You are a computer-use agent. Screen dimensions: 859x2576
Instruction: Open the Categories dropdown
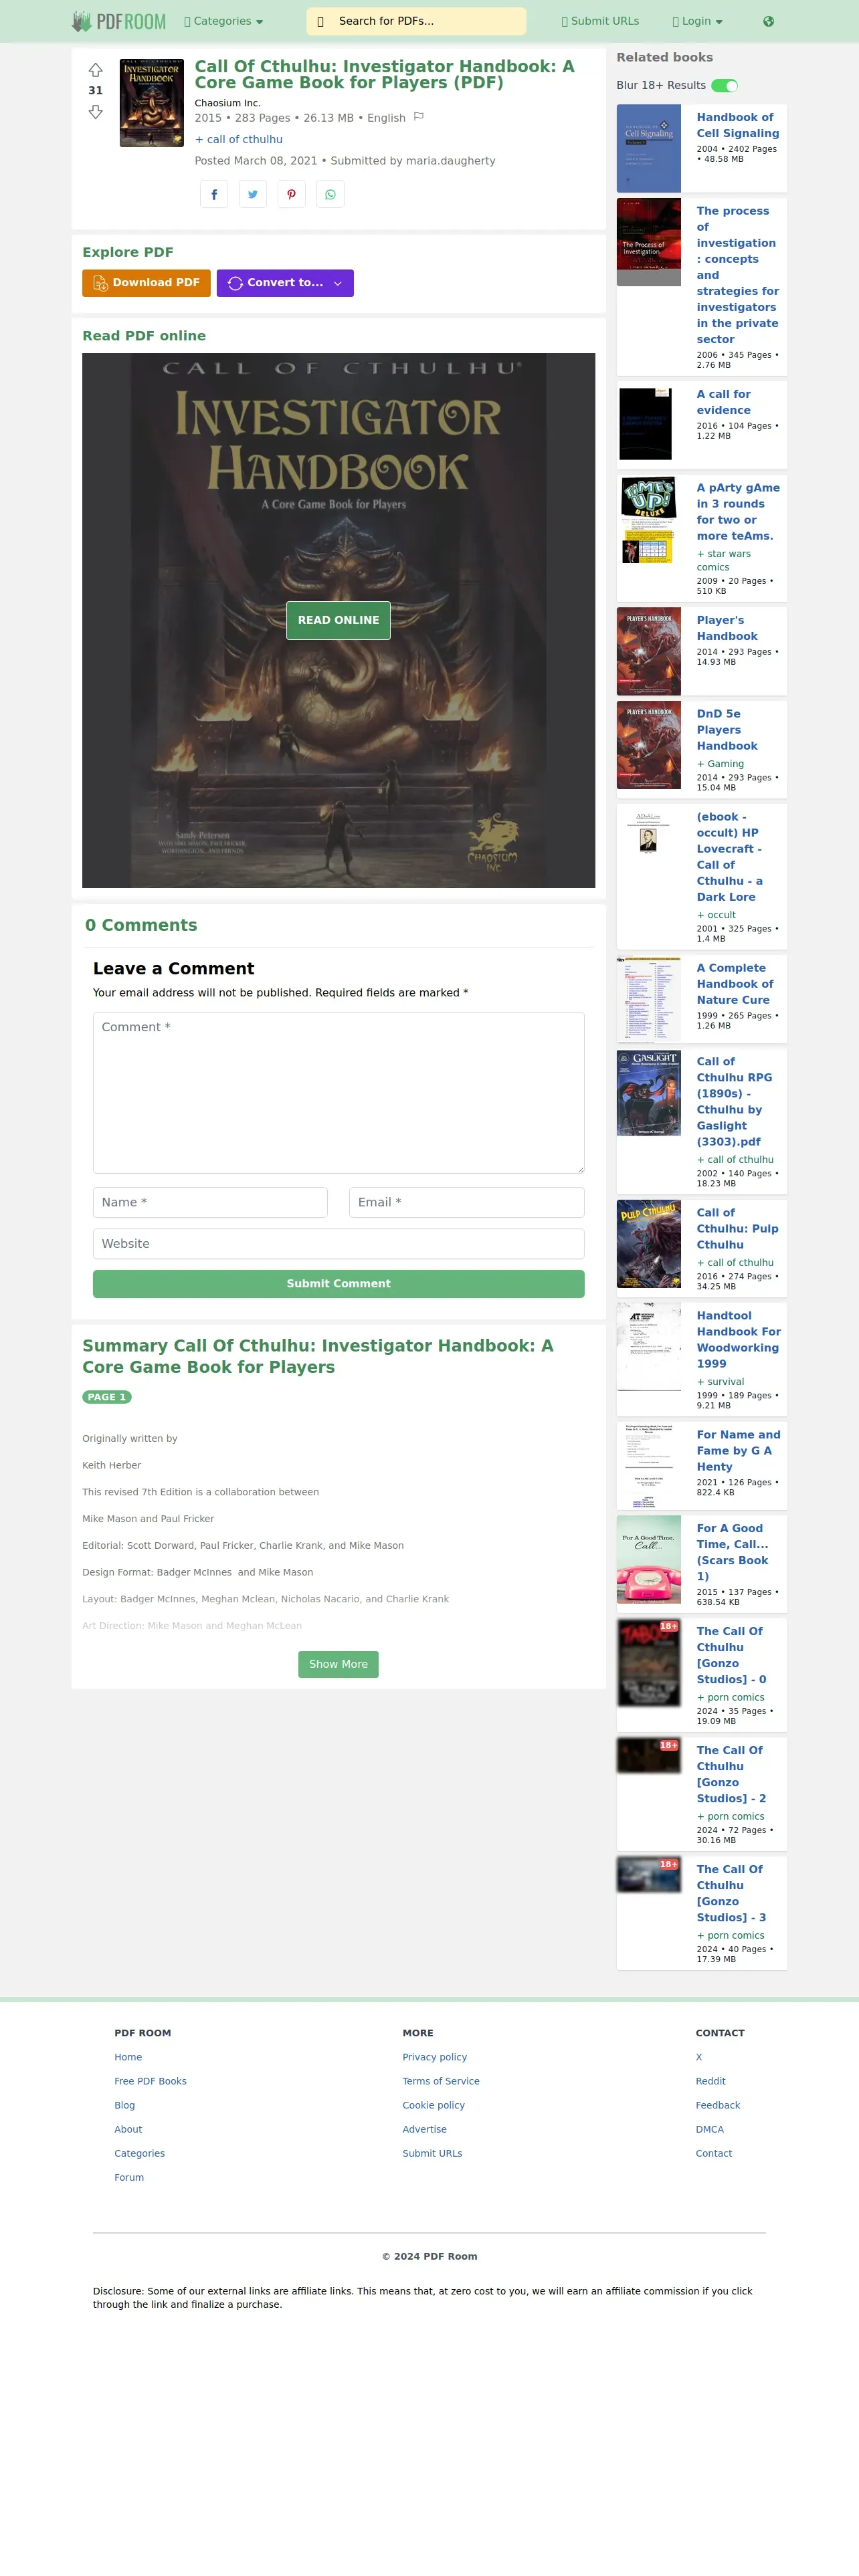[223, 21]
